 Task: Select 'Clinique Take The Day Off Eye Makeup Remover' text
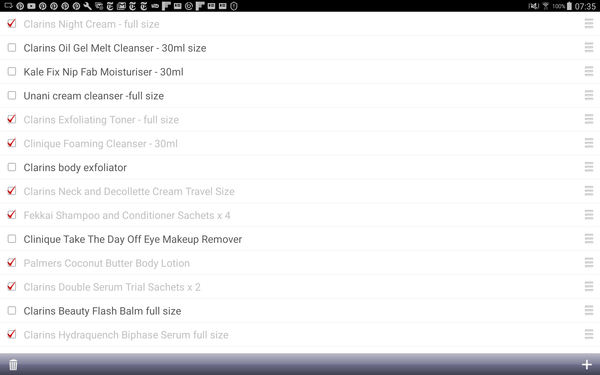(132, 240)
